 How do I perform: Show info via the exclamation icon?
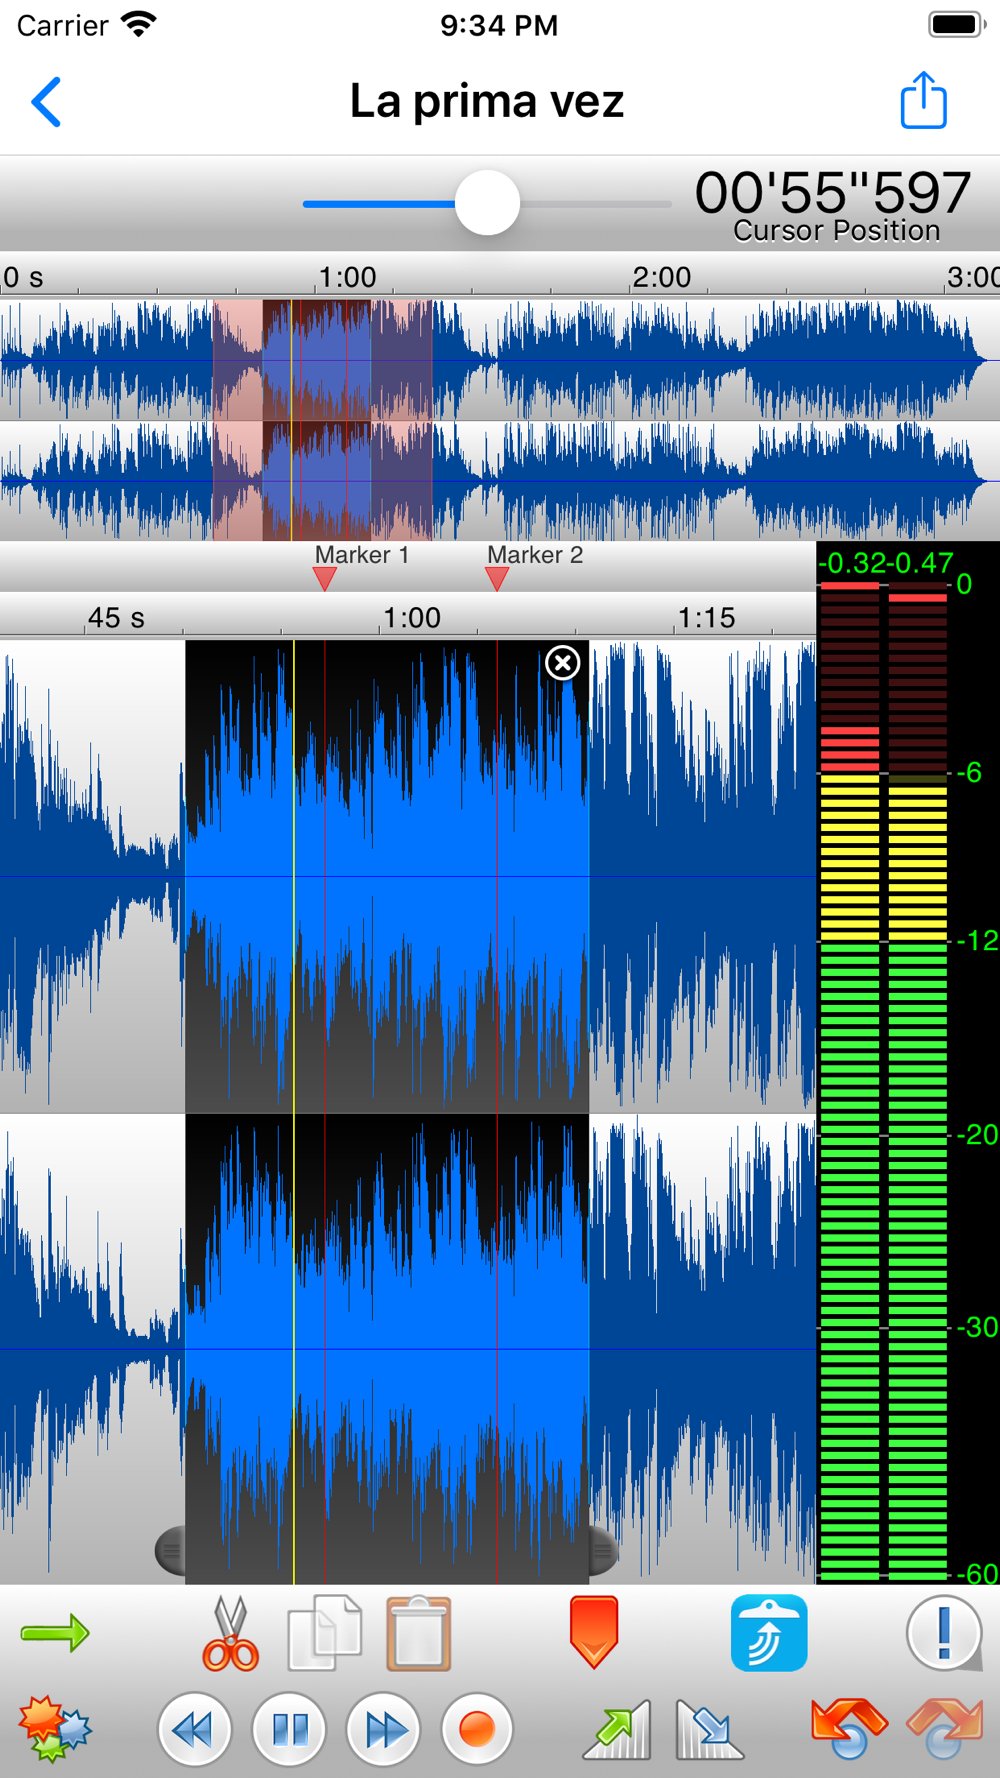click(x=944, y=1633)
